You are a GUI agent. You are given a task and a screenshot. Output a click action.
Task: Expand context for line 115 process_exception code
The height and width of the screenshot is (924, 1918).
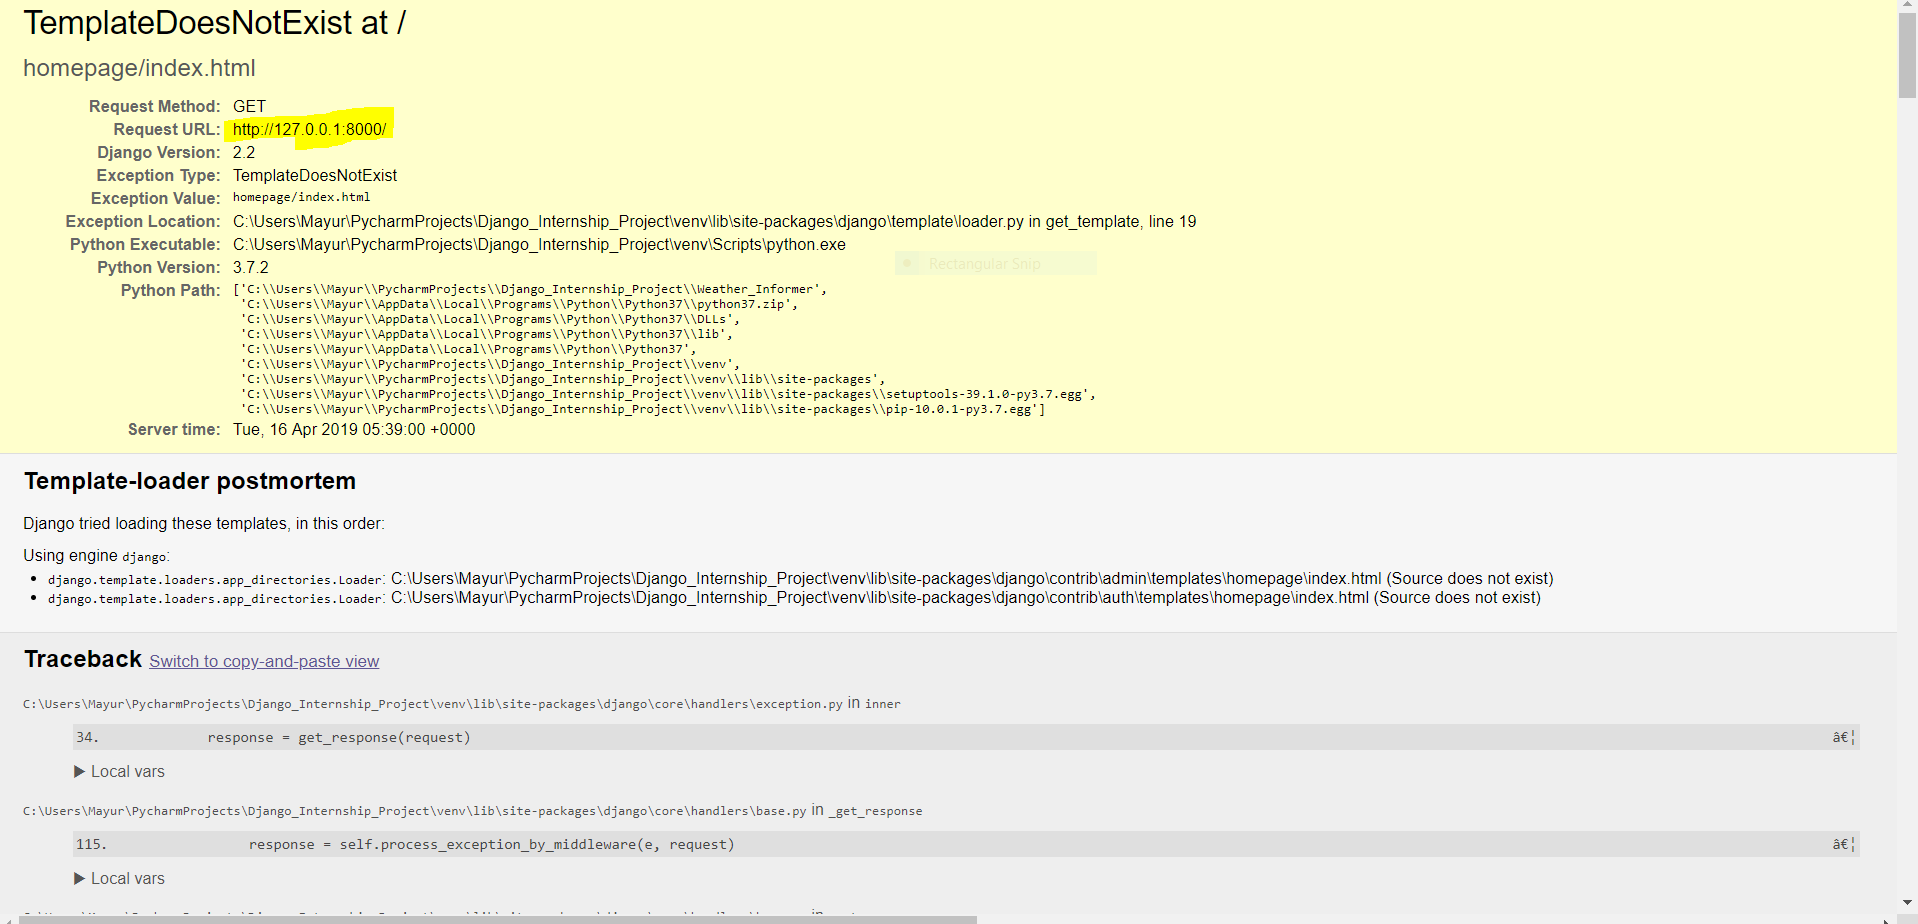pos(966,844)
